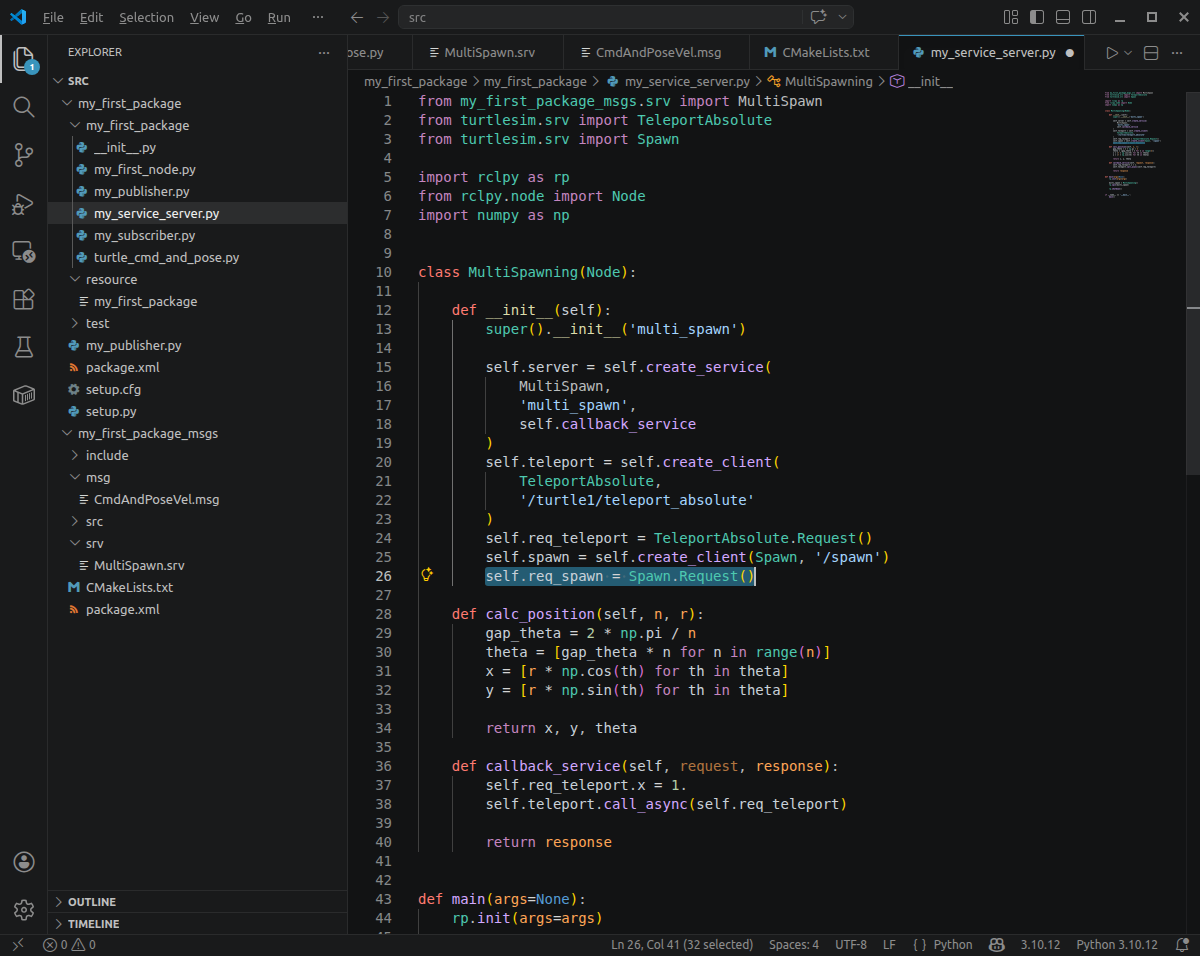Open the Go menu
Viewport: 1200px width, 956px height.
point(244,17)
